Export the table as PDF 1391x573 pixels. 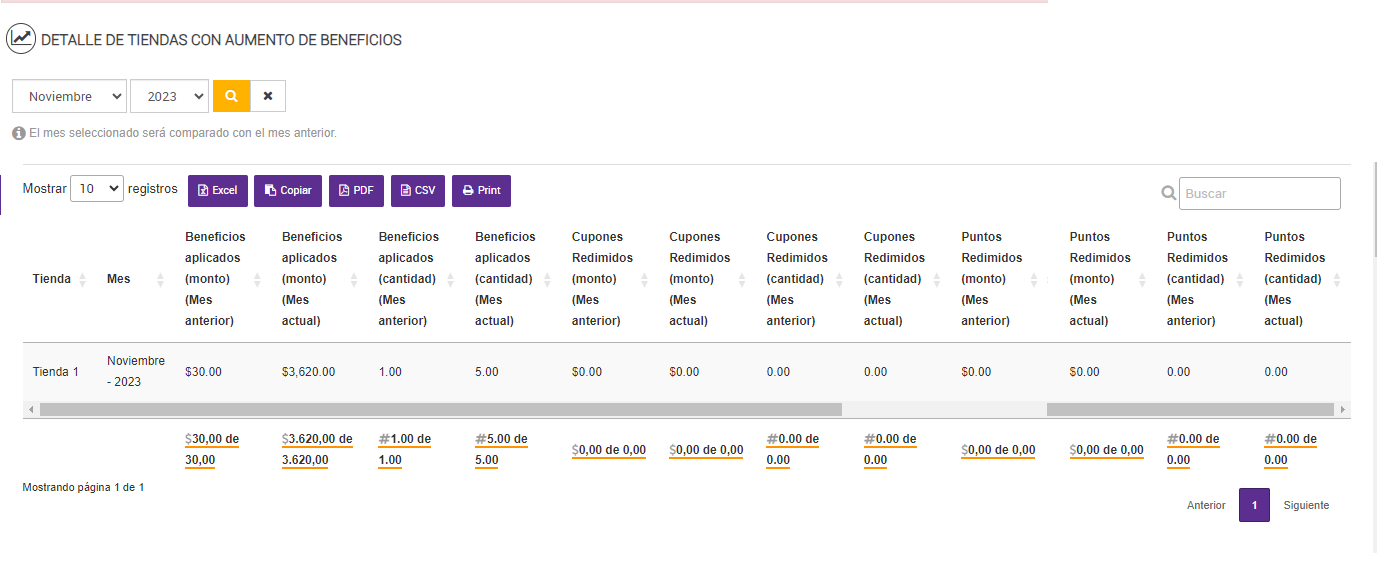356,191
